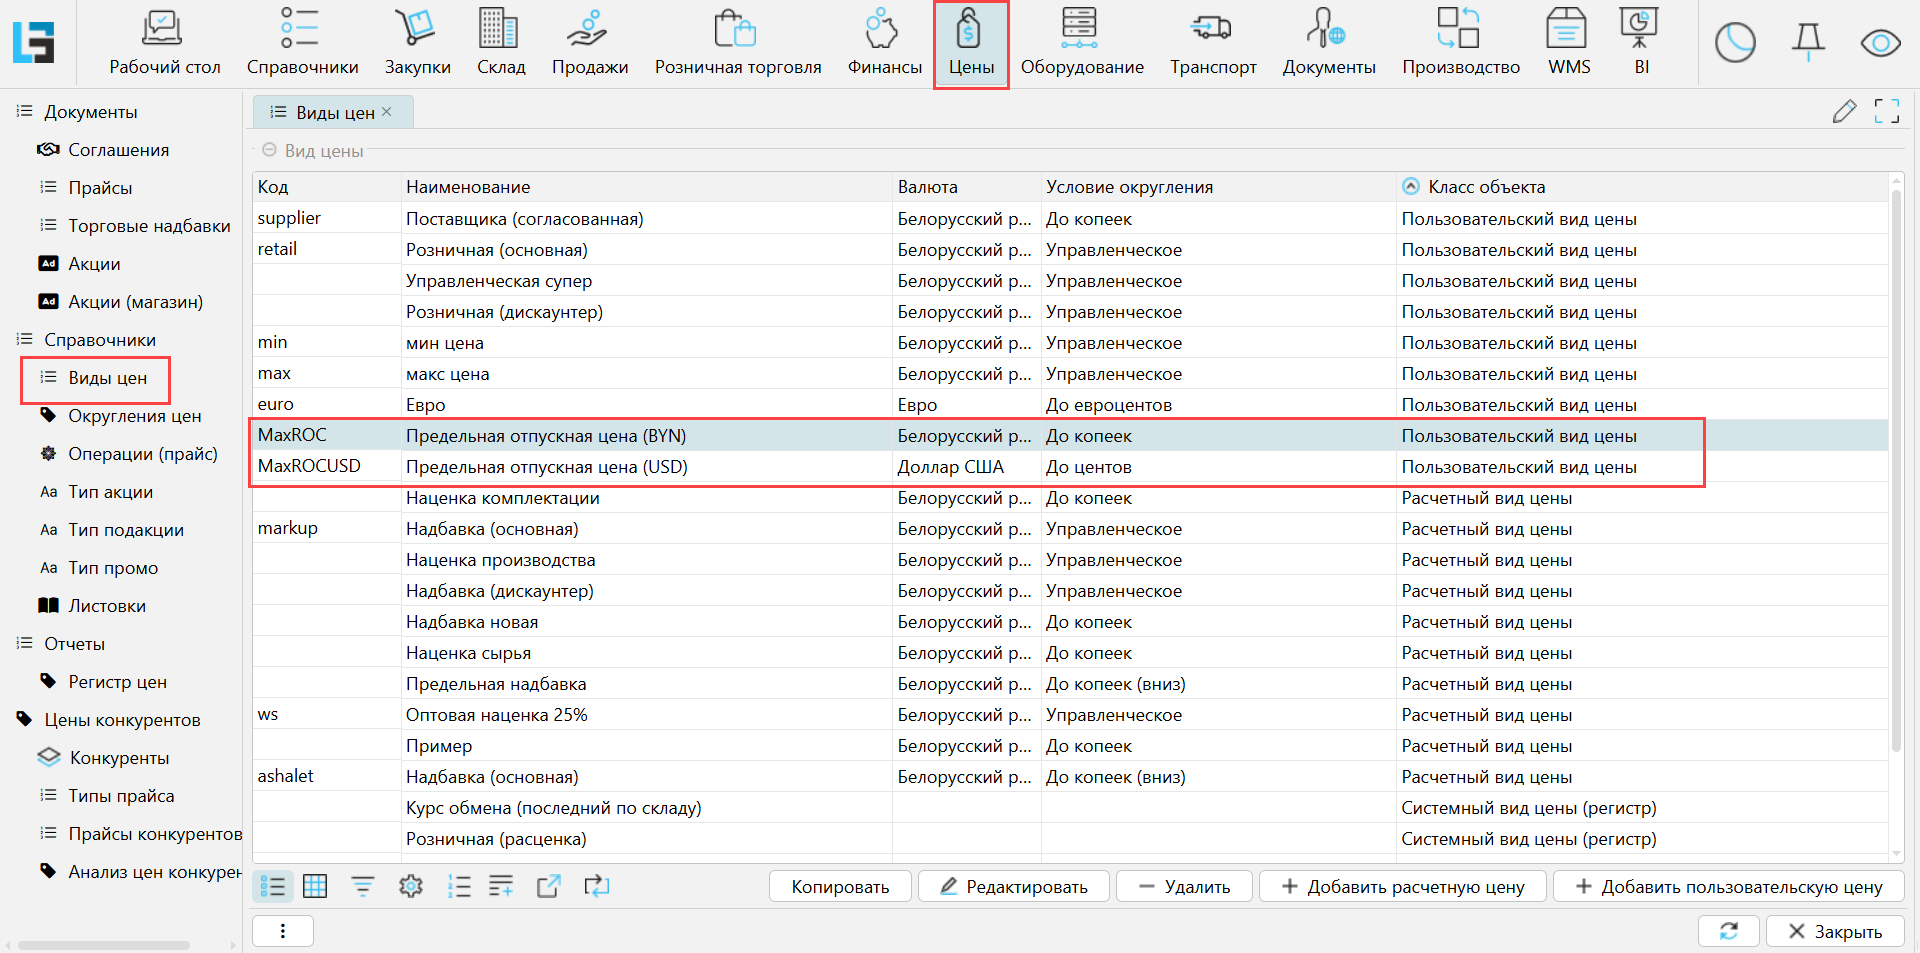
Task: Close the Виды цен tab
Action: tap(387, 112)
